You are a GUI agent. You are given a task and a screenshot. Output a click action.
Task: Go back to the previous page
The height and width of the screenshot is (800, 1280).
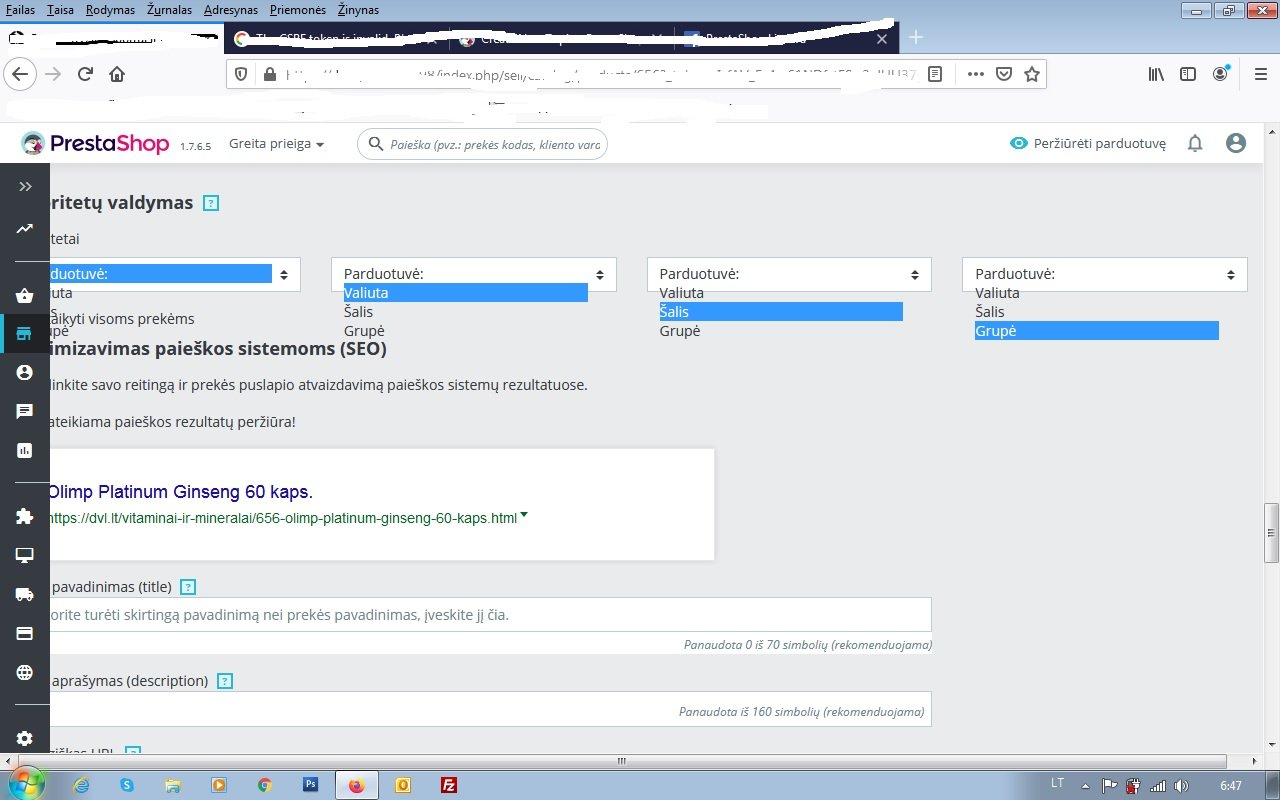point(21,74)
